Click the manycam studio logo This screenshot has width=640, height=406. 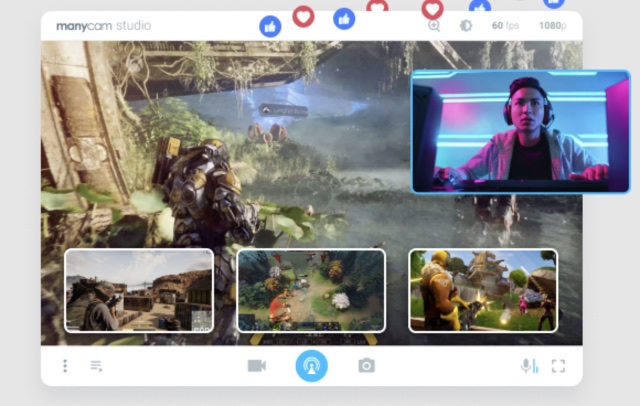104,26
